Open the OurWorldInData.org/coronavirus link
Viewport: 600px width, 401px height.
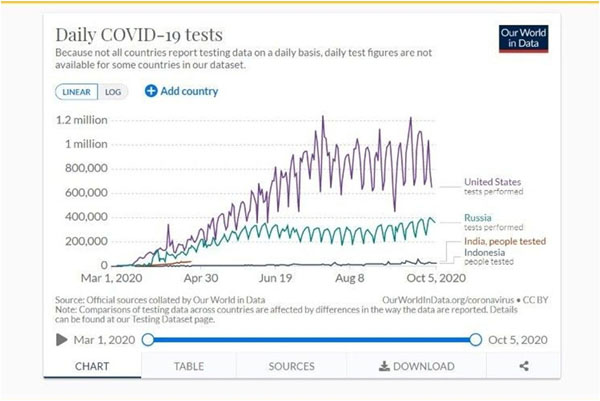click(446, 298)
